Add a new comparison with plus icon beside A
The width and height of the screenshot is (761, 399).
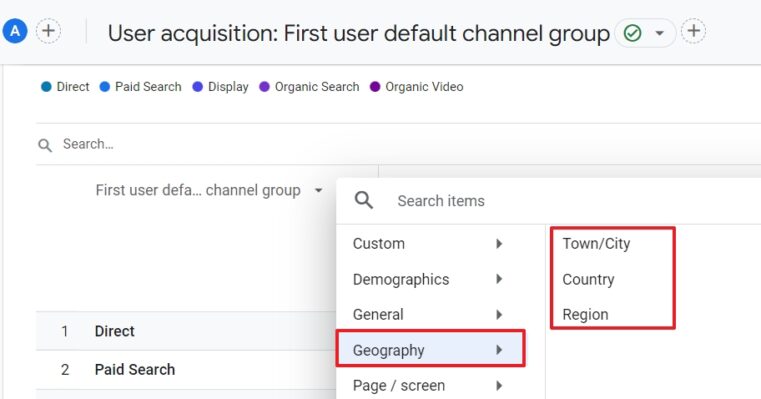48,31
